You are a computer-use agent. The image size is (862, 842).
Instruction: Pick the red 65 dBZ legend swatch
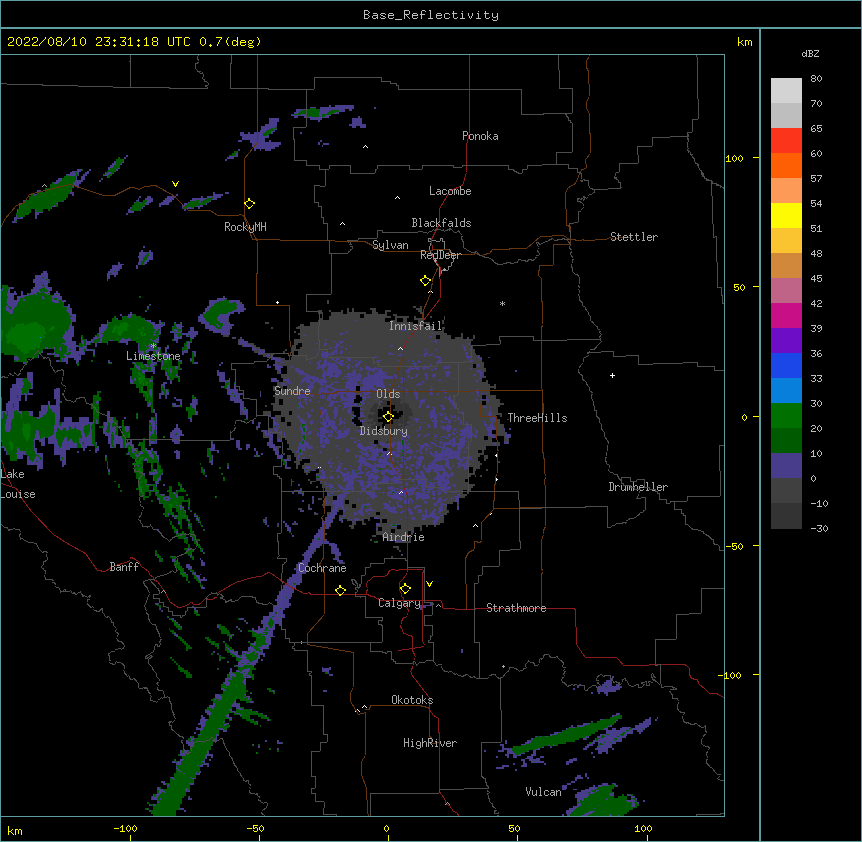tap(786, 140)
